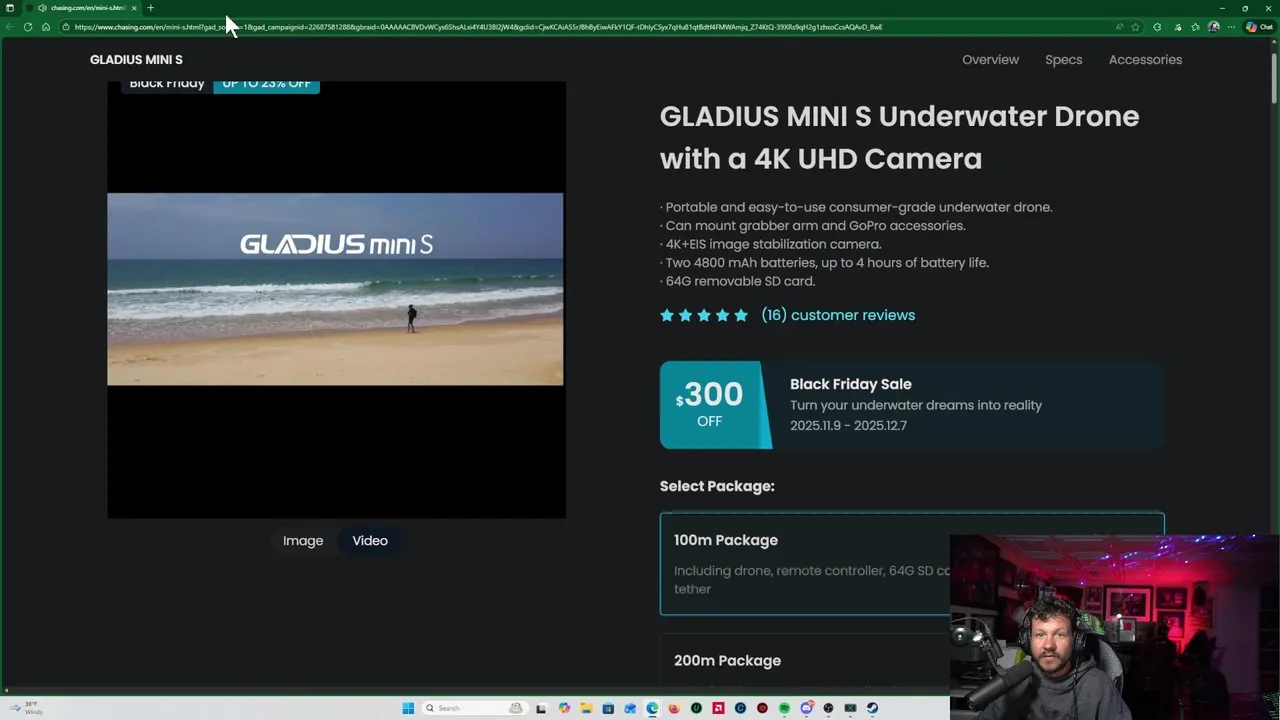1280x720 pixels.
Task: Open the browser home page icon
Action: [x=46, y=27]
